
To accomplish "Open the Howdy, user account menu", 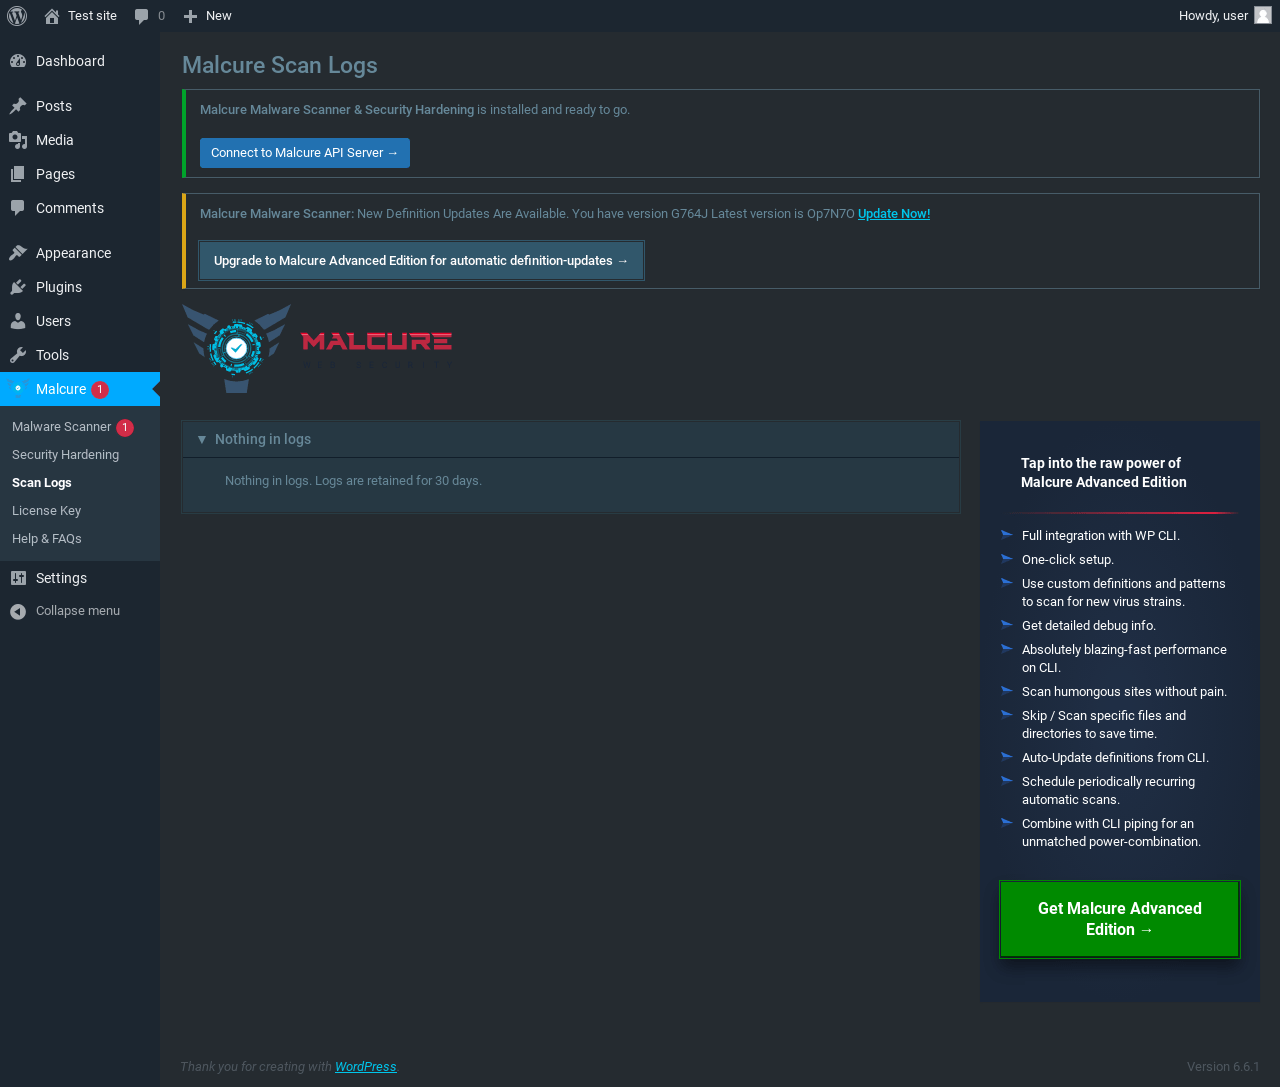I will coord(1225,16).
